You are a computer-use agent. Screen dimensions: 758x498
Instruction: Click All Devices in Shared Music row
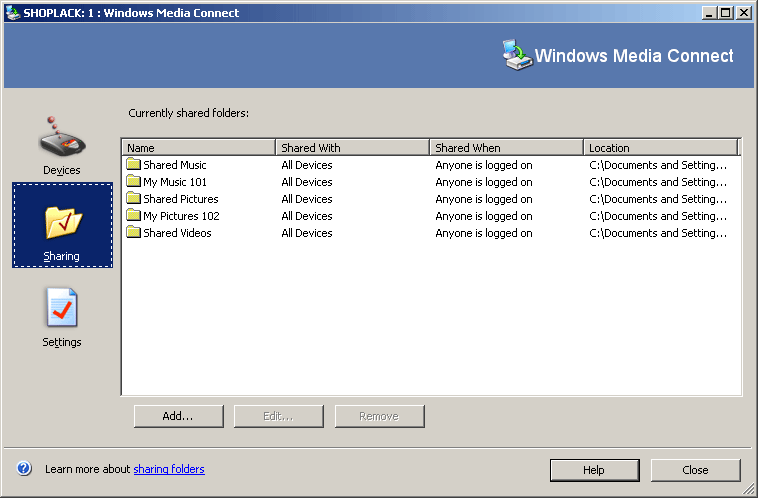[x=307, y=165]
